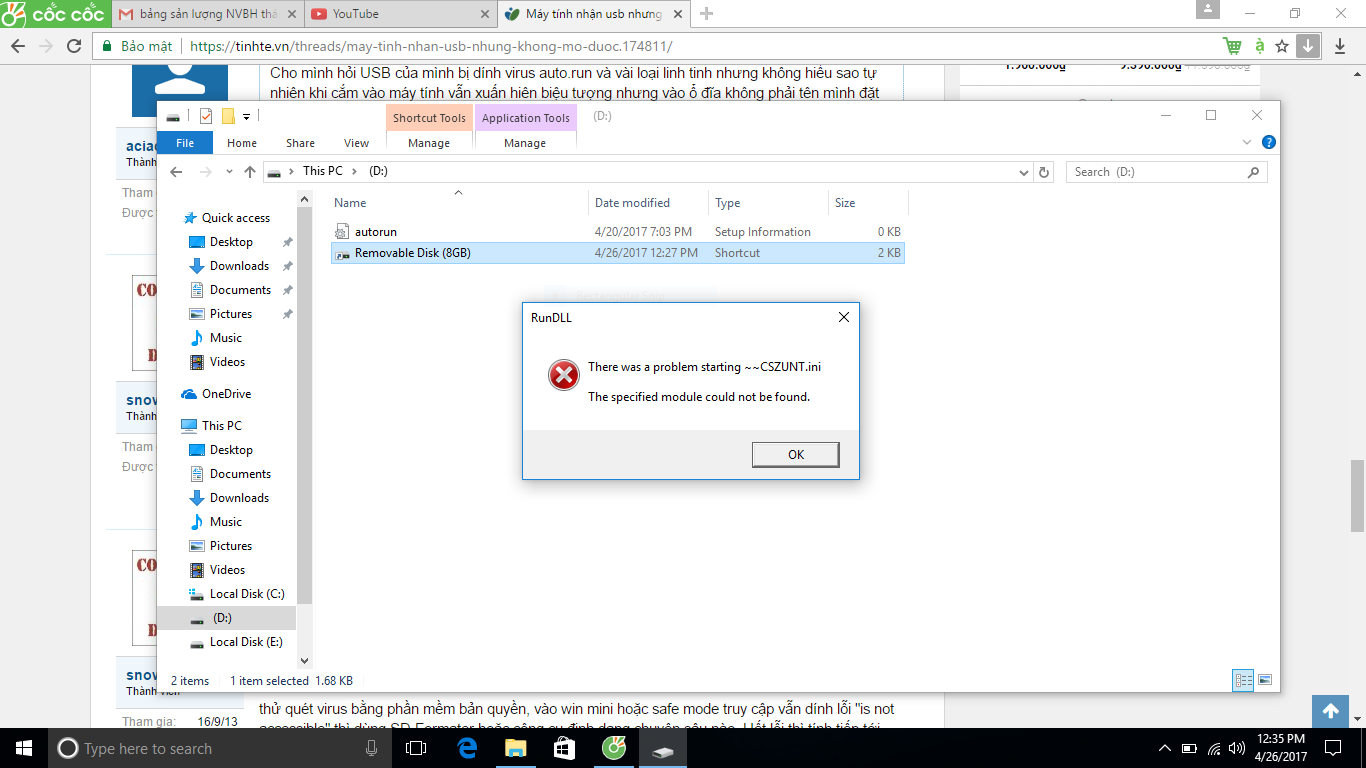
Task: Sort files by the Date modified column
Action: tap(648, 203)
